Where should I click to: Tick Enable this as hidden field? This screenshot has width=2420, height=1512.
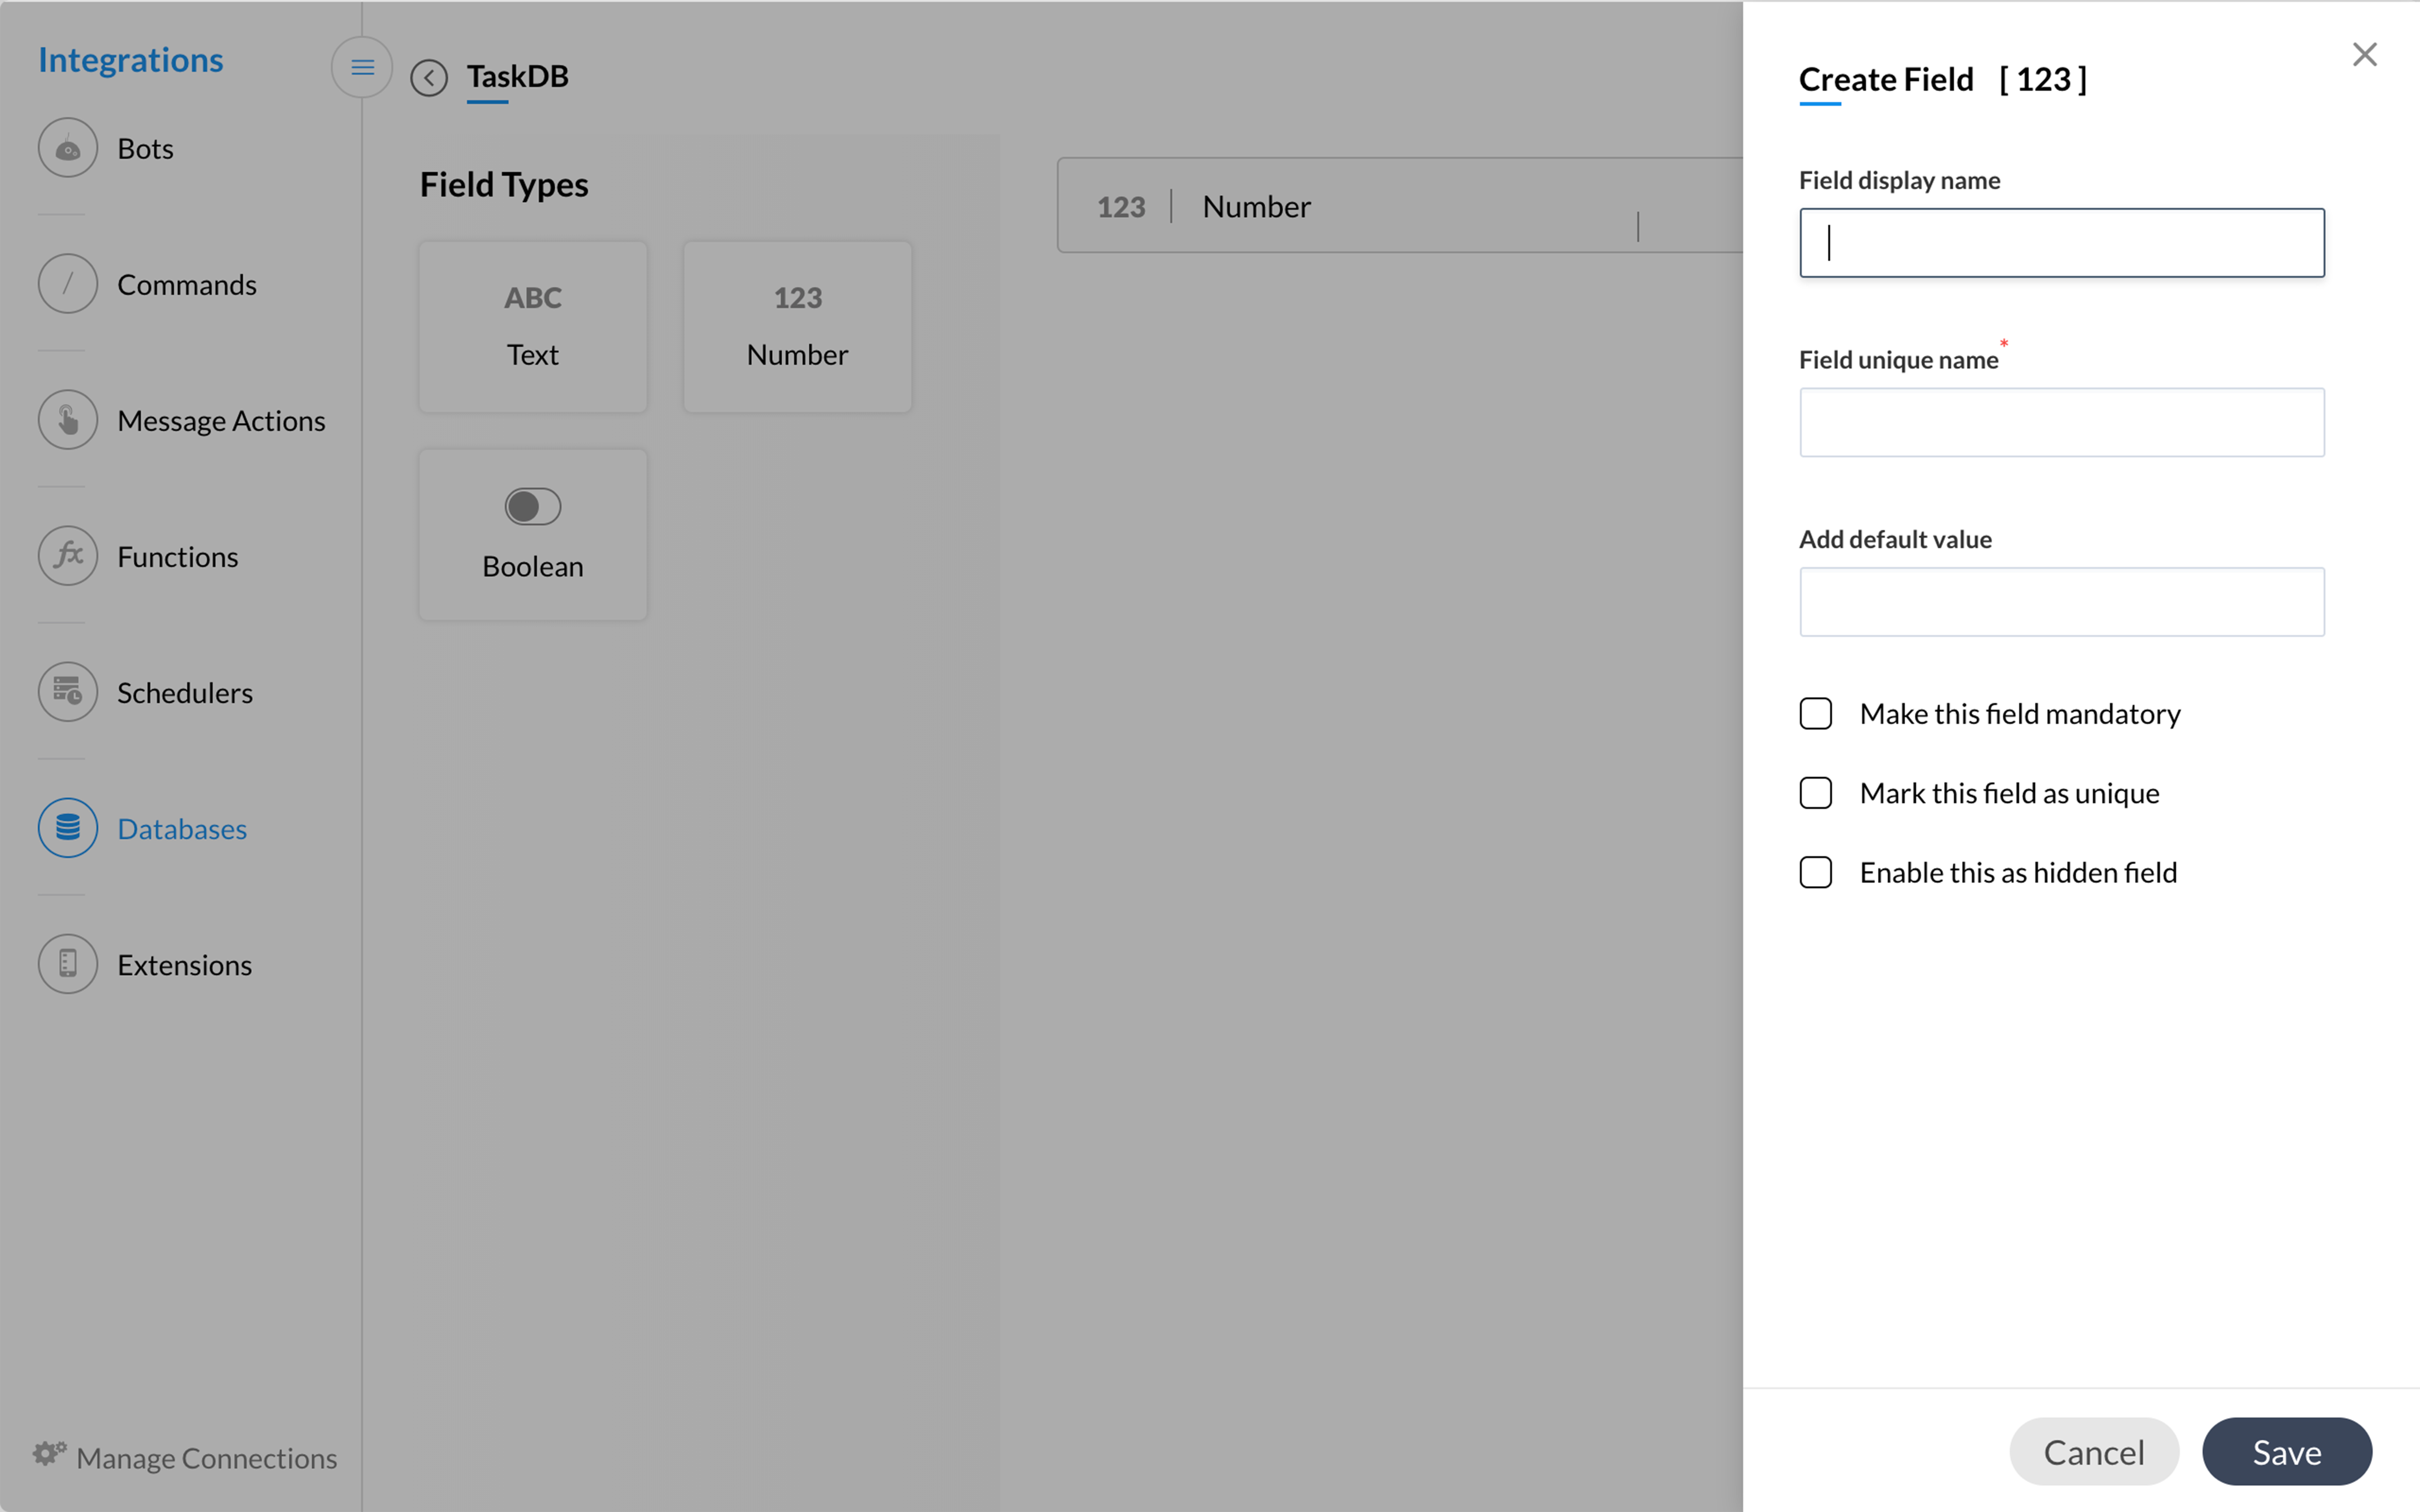[x=1815, y=872]
